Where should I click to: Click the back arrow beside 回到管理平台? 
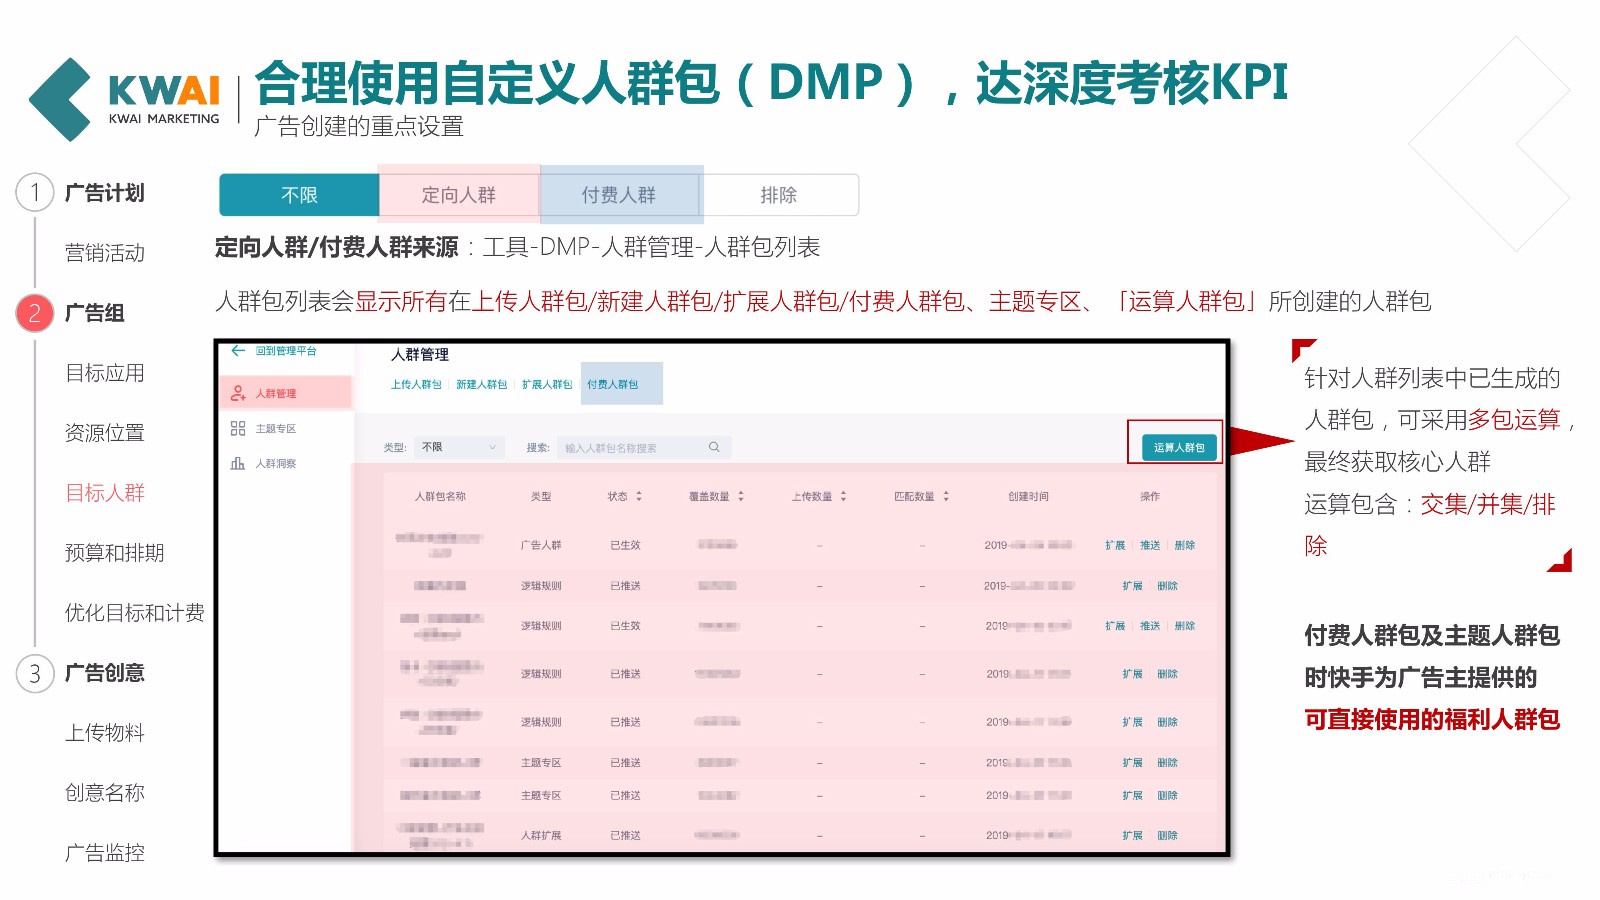238,351
